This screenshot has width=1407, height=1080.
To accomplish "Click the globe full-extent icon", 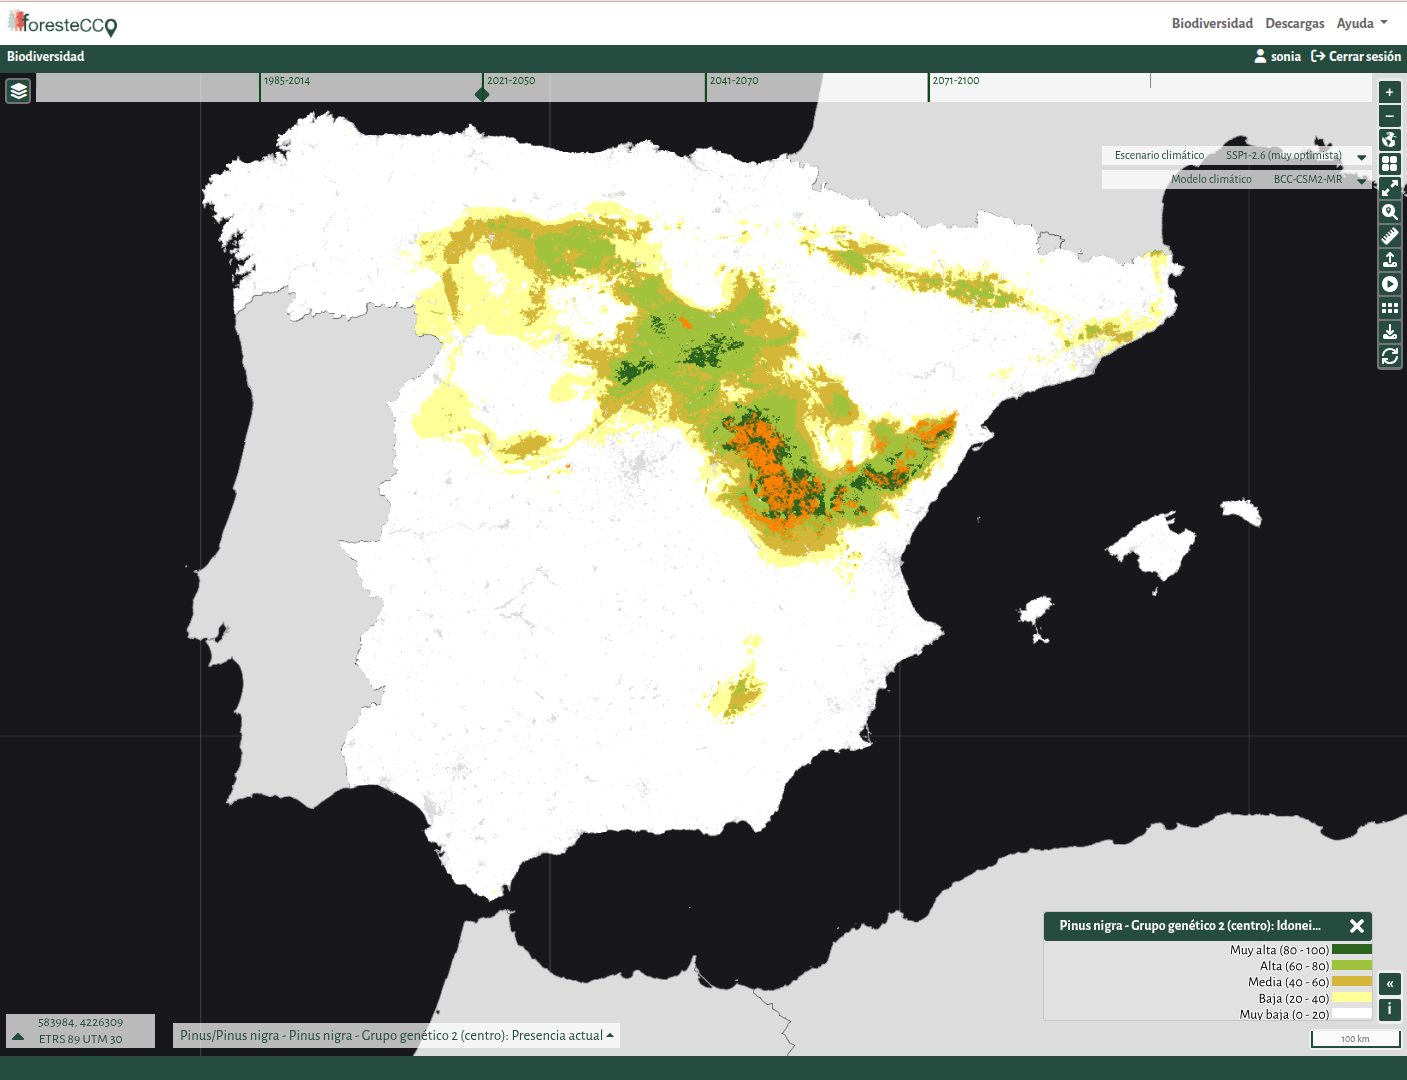I will (x=1389, y=140).
